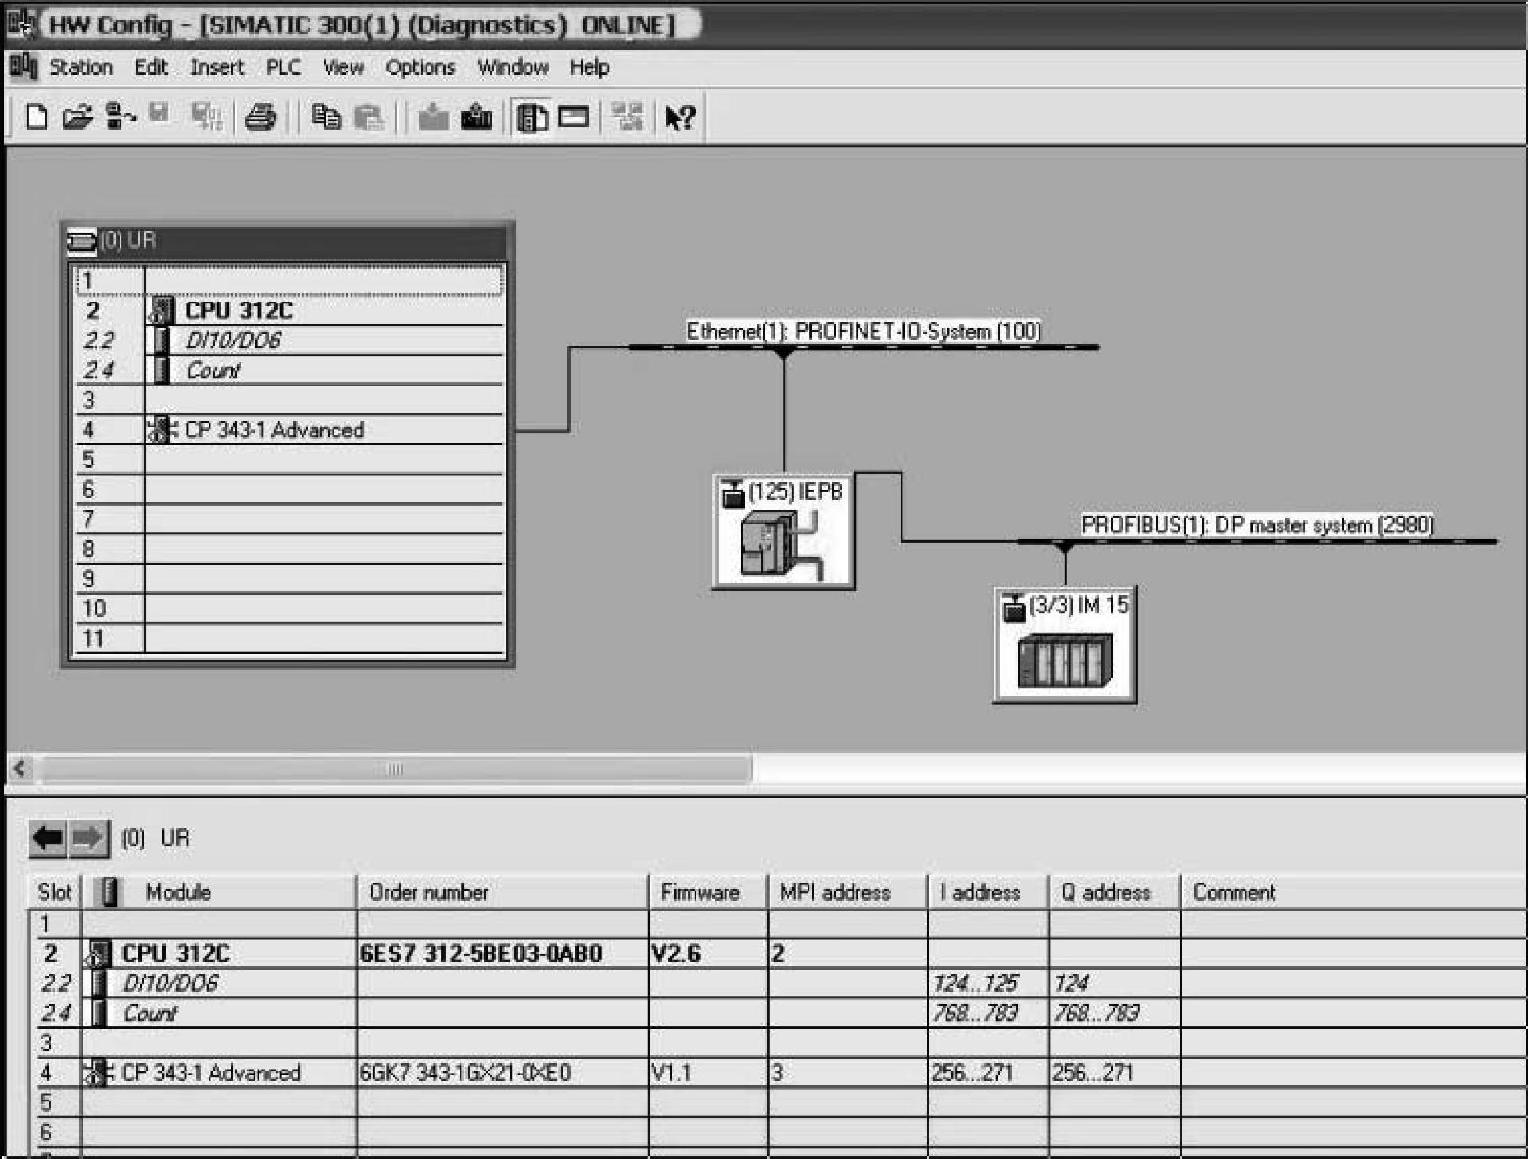Select the Count row in the rack diagram
1528x1159 pixels.
290,371
